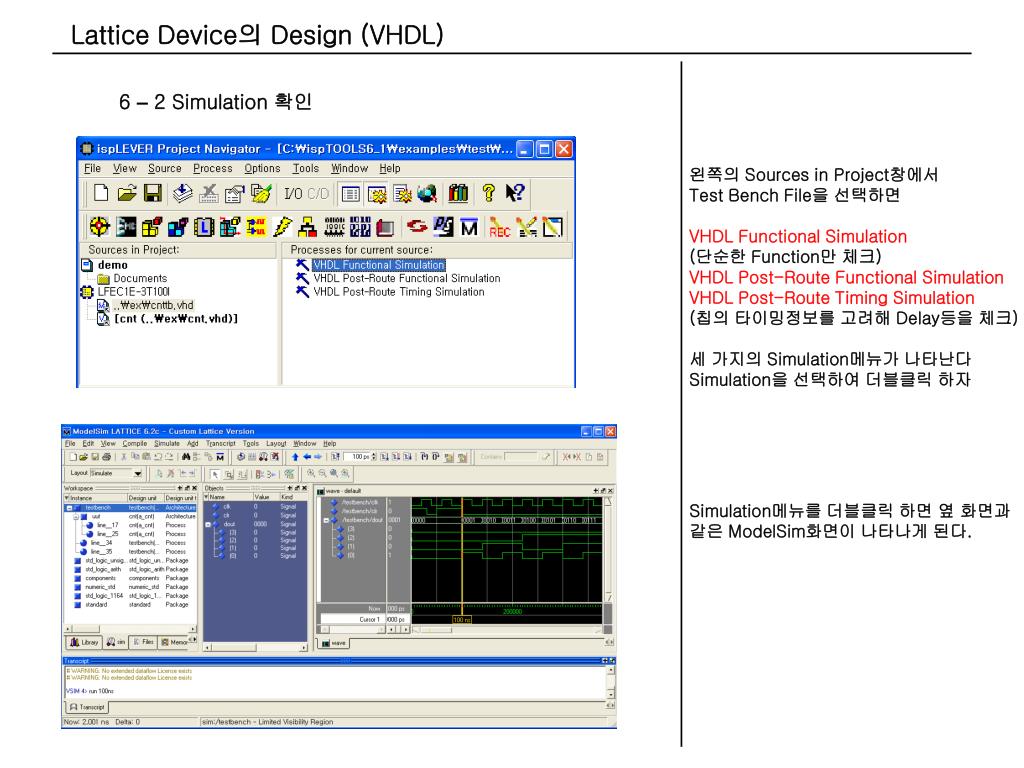
Task: Select LFEC1E-3T100I device in sources
Action: pos(134,292)
